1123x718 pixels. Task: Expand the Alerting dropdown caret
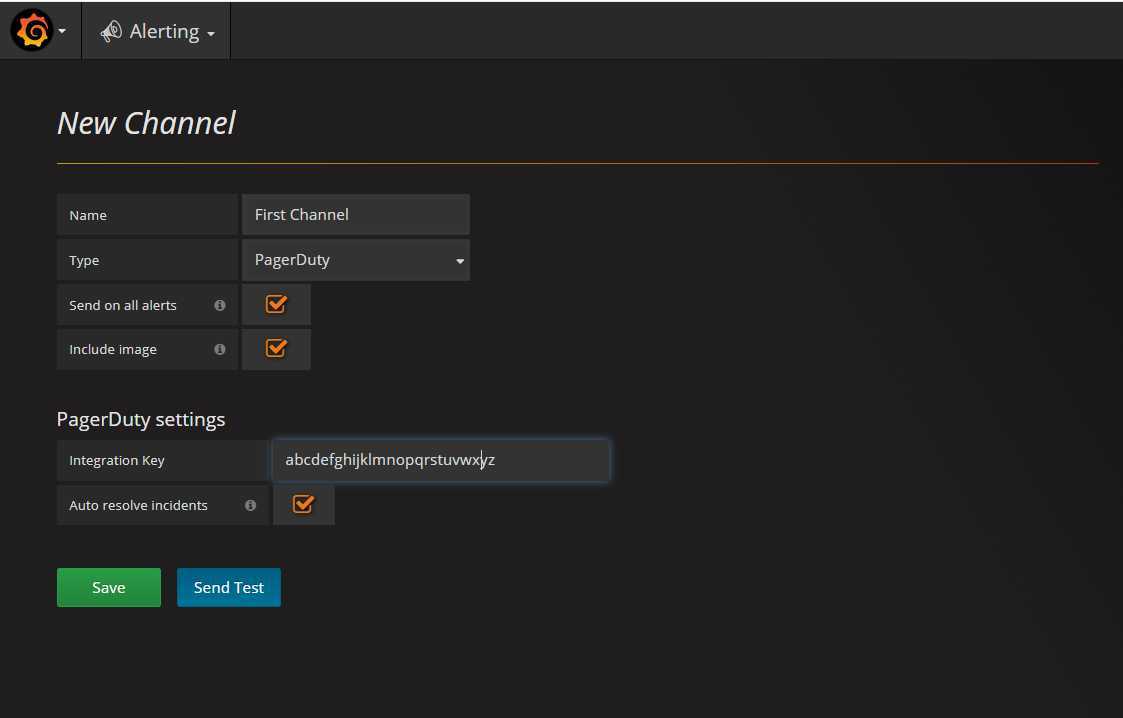click(x=211, y=34)
